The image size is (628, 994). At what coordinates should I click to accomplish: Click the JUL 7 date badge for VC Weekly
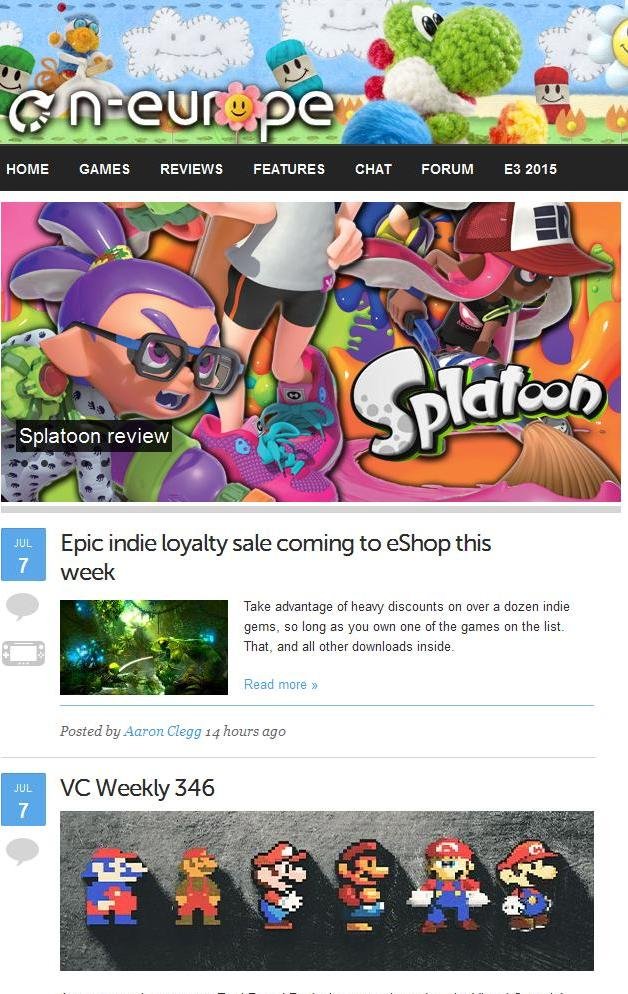pos(23,799)
